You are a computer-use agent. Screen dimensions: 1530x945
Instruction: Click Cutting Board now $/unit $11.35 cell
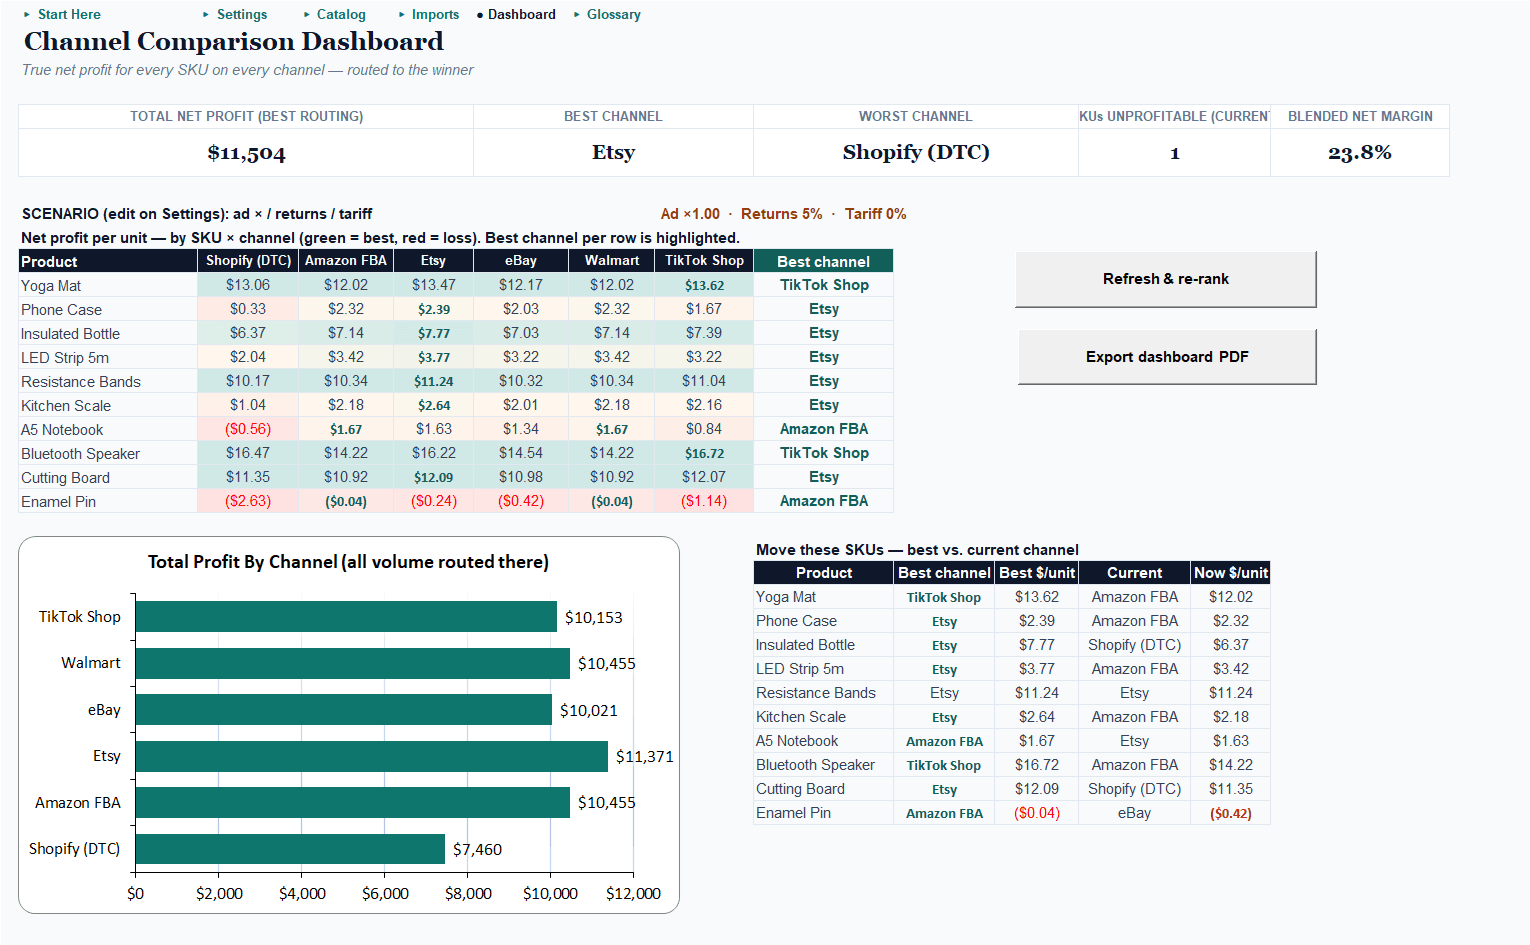tap(1231, 789)
